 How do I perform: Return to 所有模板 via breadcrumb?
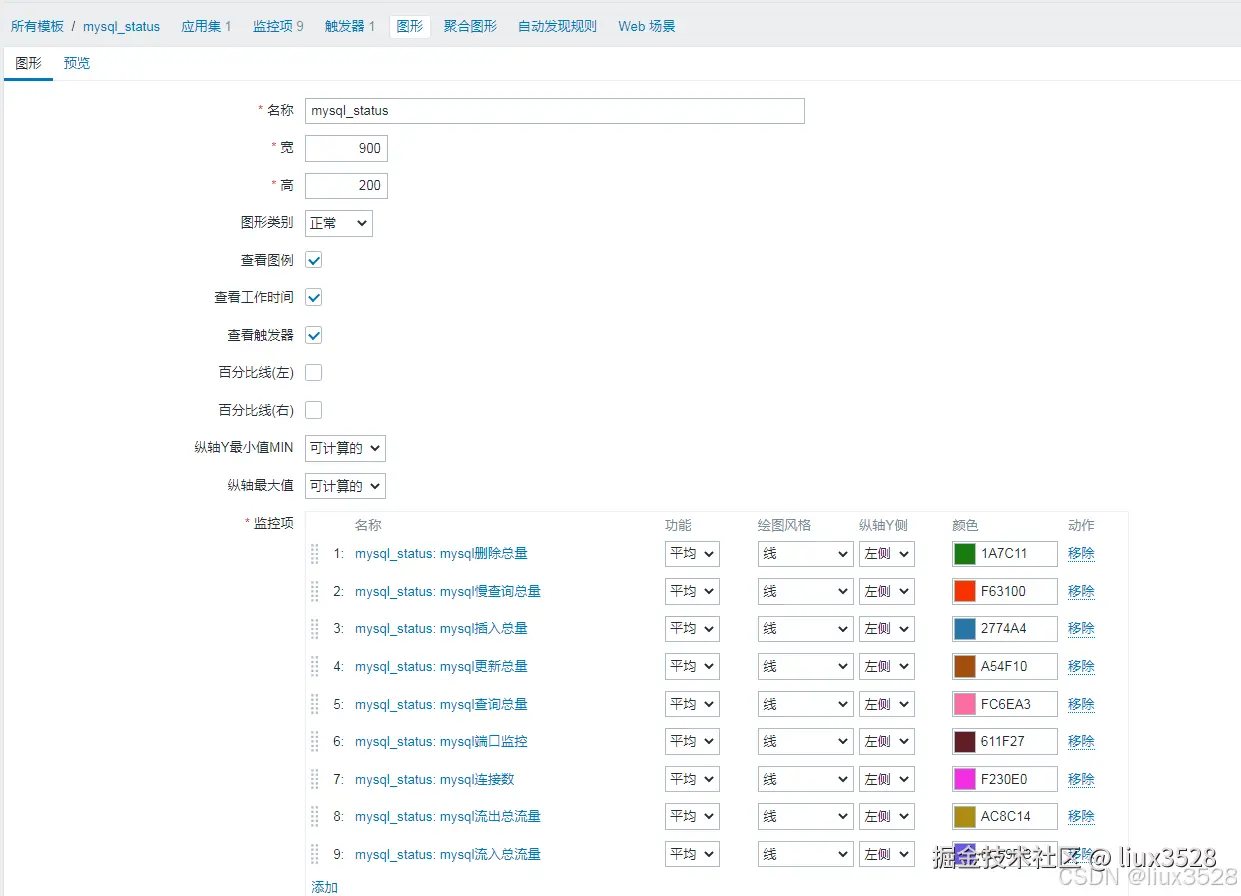[36, 26]
